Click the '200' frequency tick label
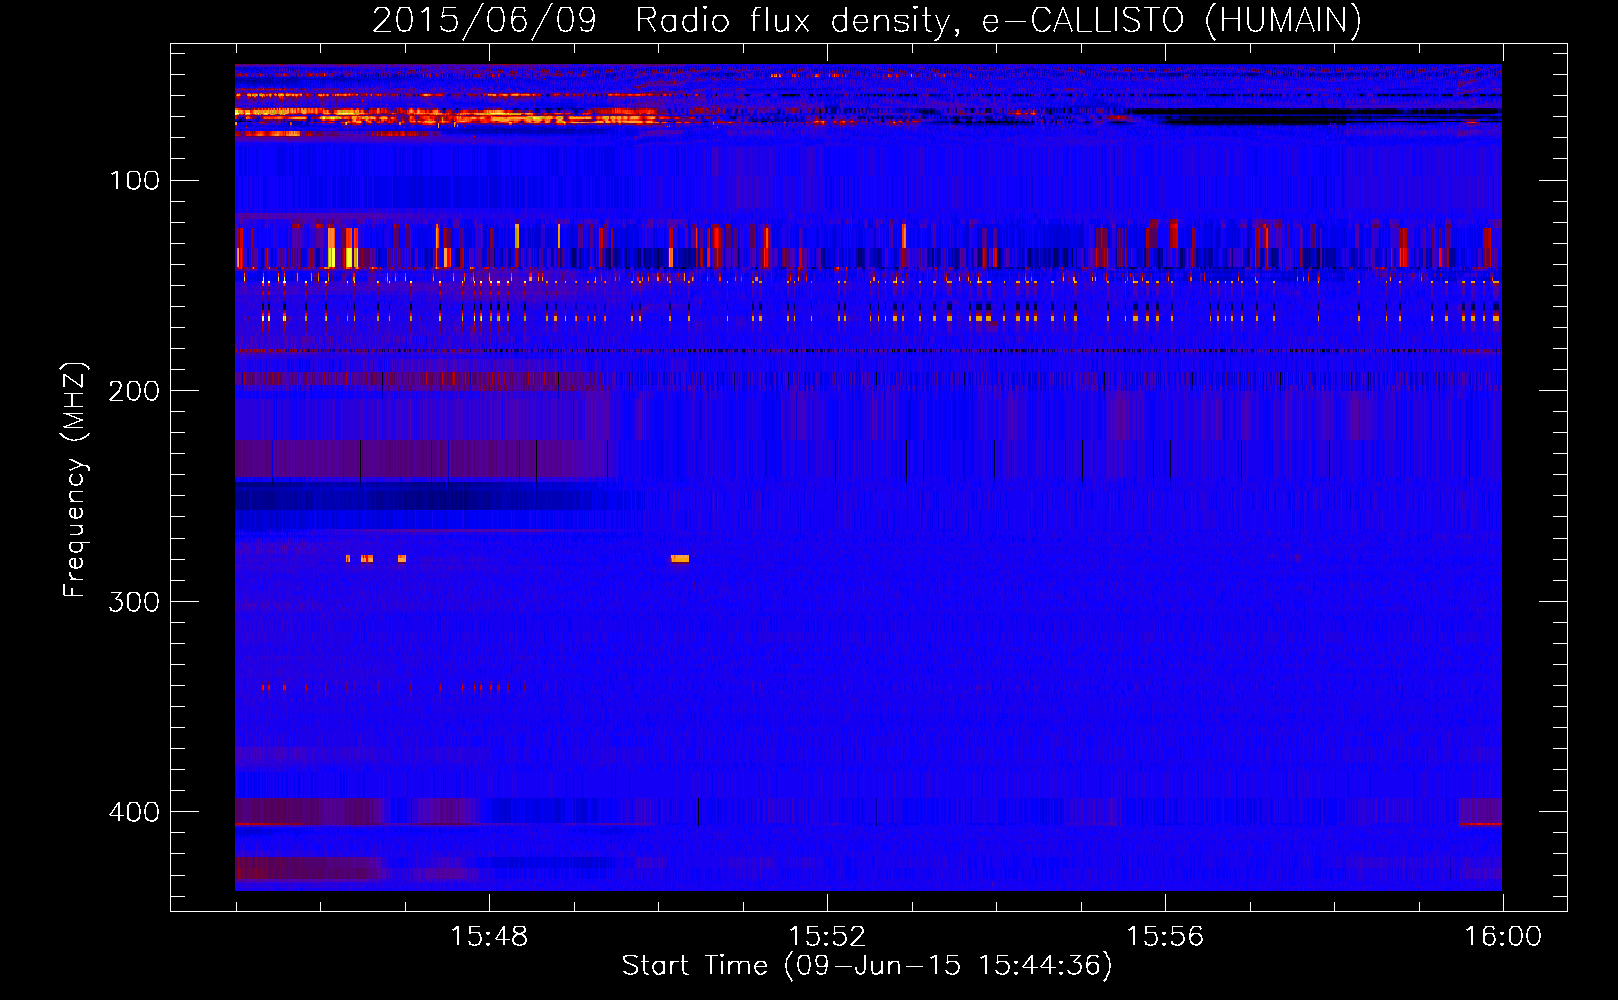 [x=135, y=391]
